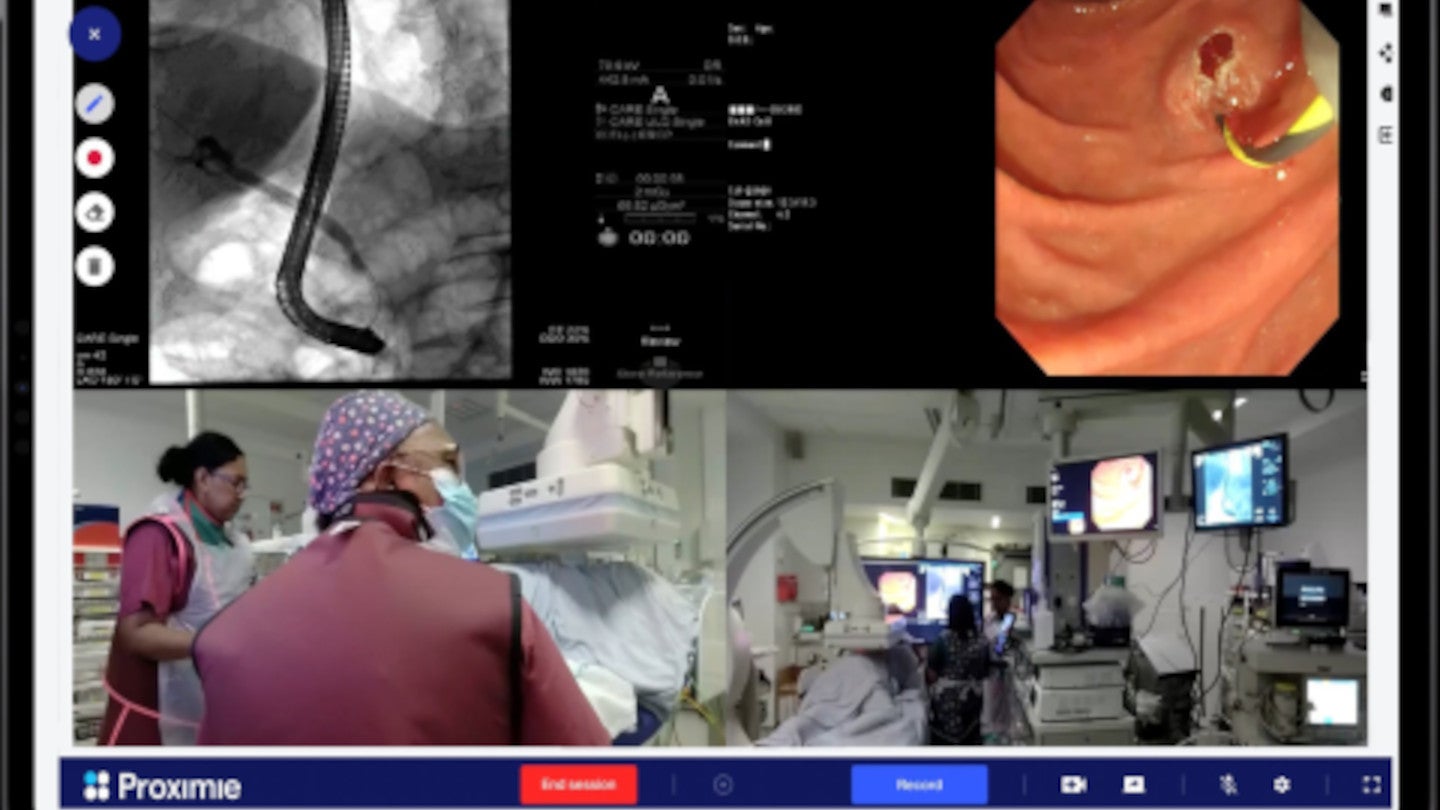The width and height of the screenshot is (1440, 810).
Task: Mute the microphone
Action: click(x=1229, y=786)
